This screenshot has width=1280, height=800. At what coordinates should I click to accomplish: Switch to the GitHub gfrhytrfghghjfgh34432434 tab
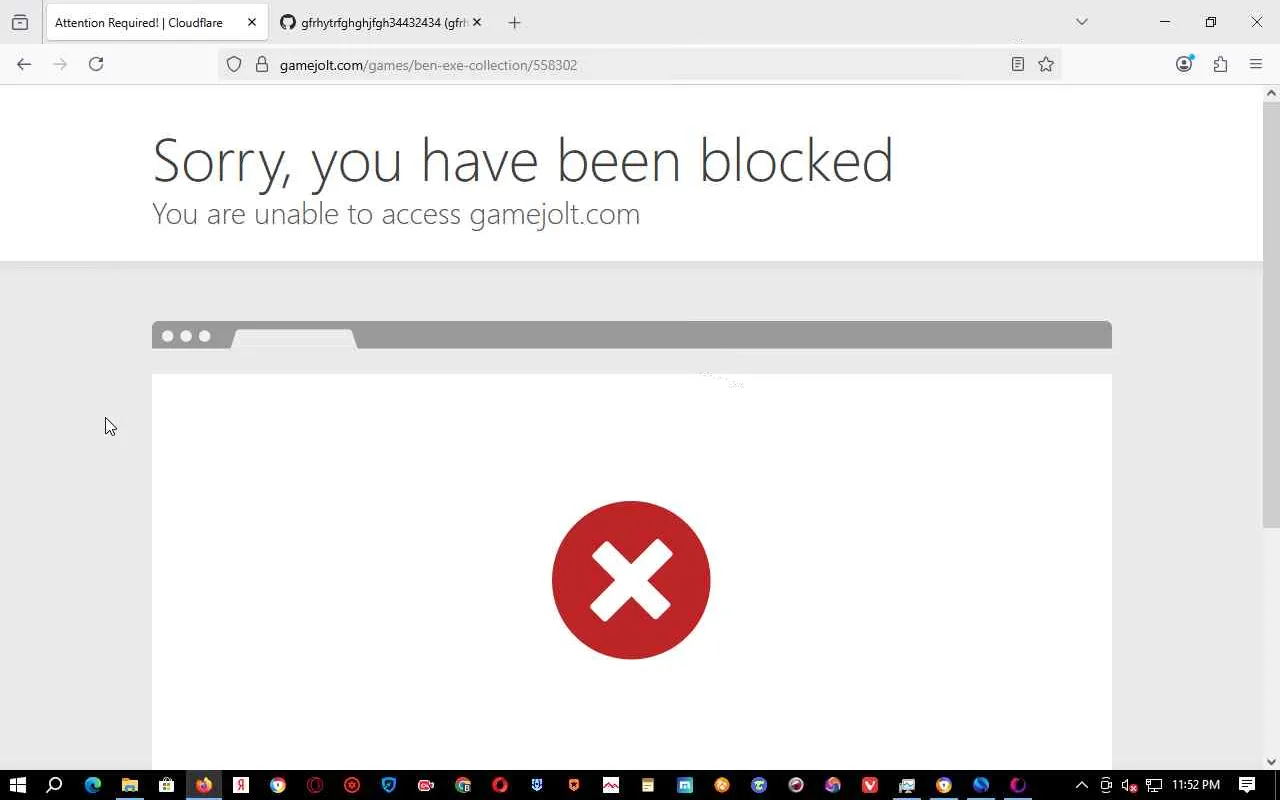(x=375, y=22)
